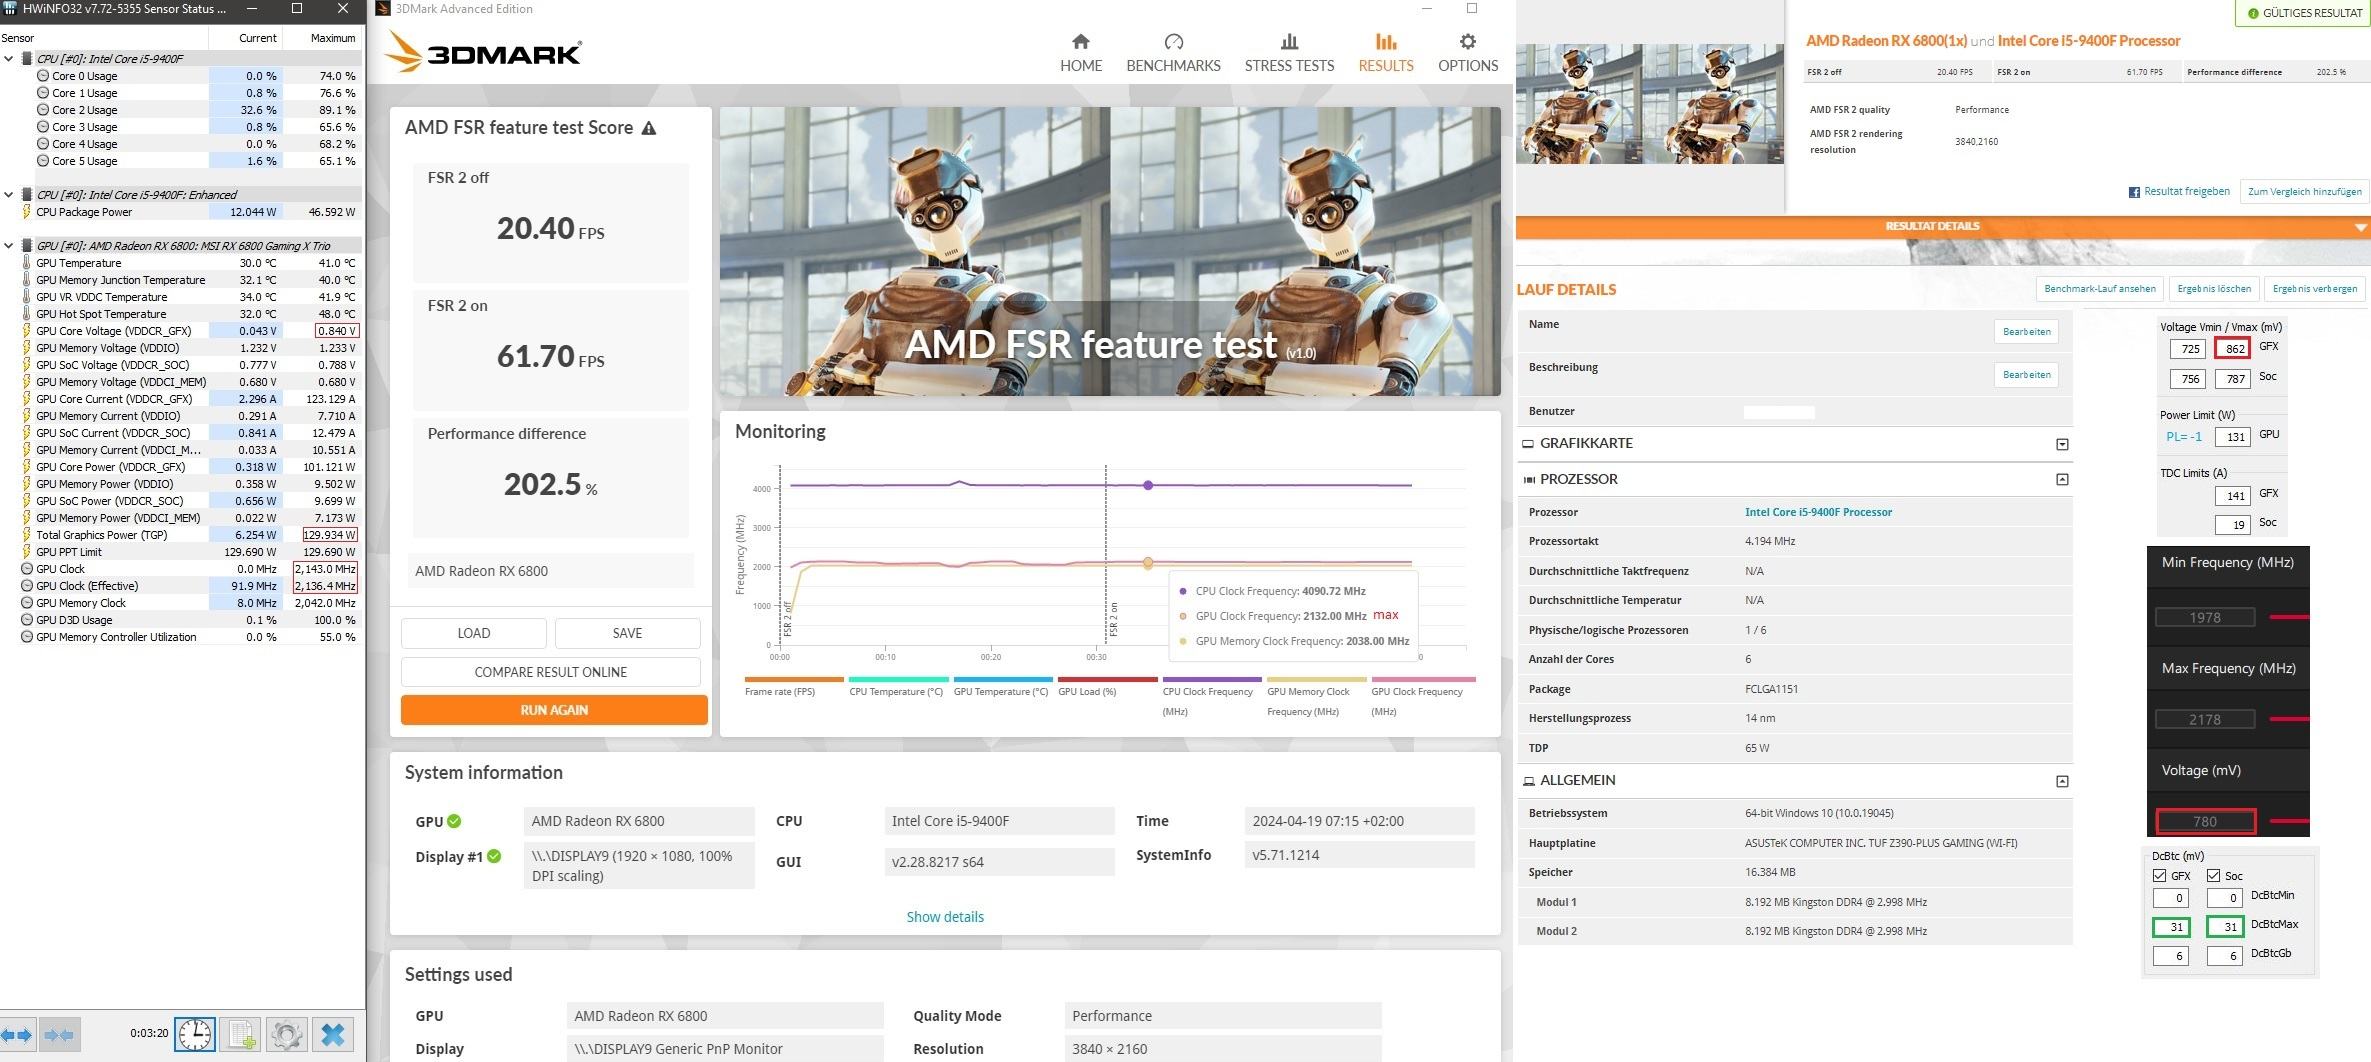Click Zum Vergleich hinzufügen button
The image size is (2371, 1062).
tap(2305, 192)
